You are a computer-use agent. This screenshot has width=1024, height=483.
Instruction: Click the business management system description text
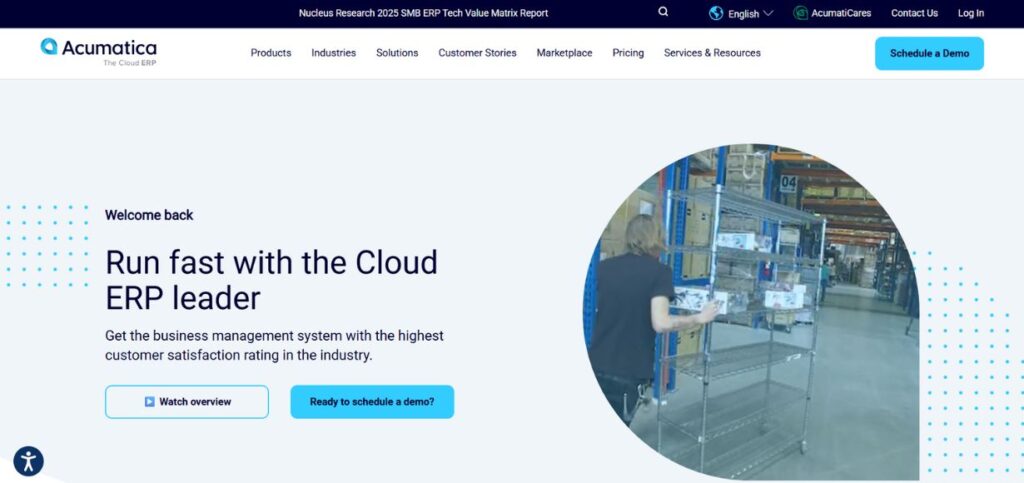click(x=274, y=345)
